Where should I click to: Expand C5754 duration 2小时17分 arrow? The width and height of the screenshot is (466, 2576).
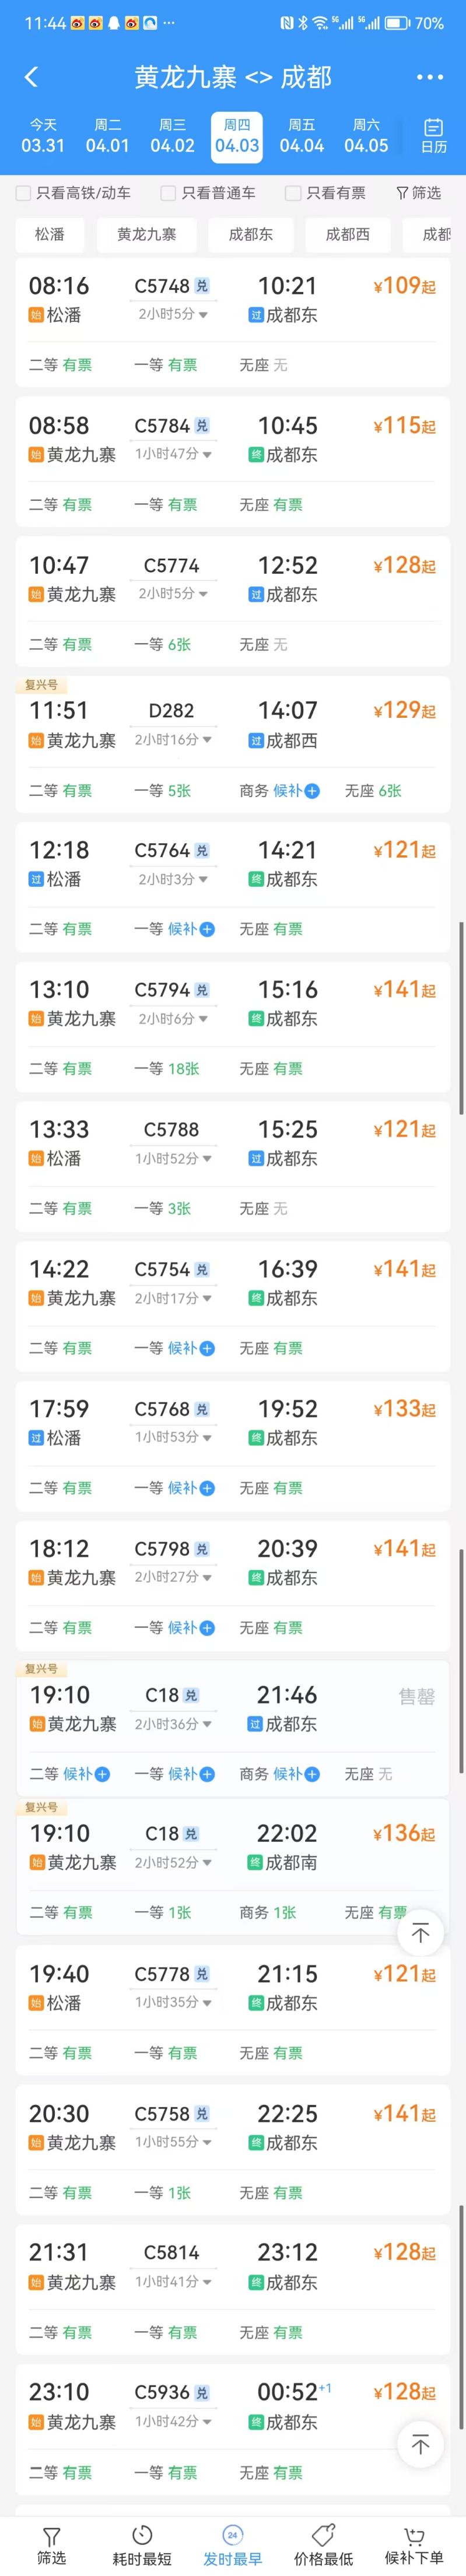tap(207, 1298)
